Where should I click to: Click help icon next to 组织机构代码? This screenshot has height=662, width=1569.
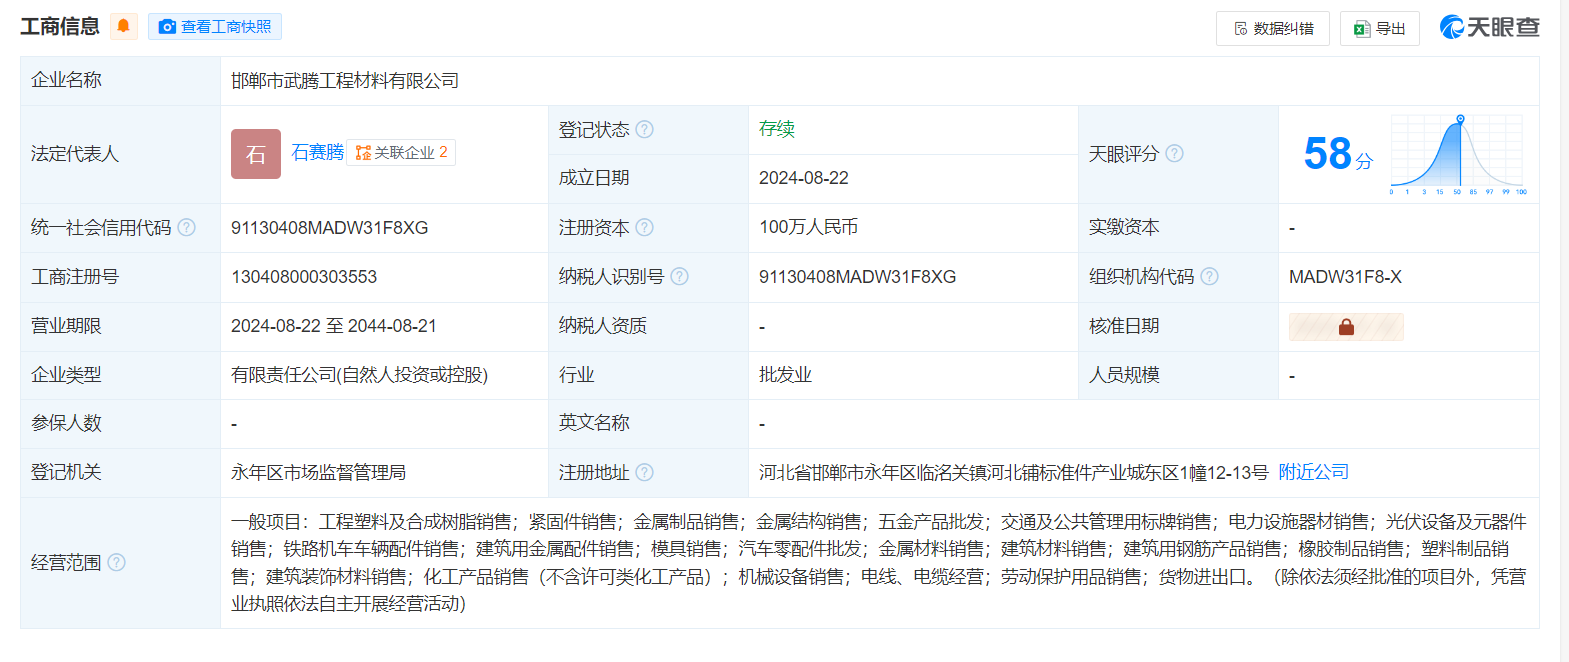click(x=1210, y=276)
